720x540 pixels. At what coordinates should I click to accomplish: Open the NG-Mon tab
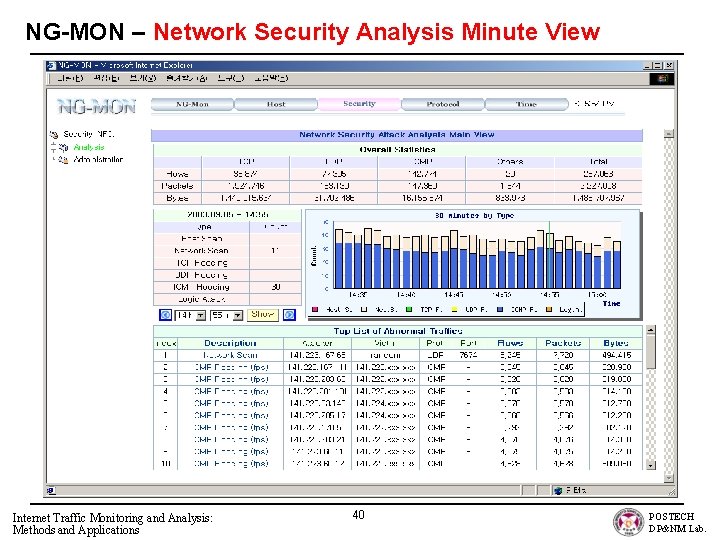pyautogui.click(x=192, y=105)
